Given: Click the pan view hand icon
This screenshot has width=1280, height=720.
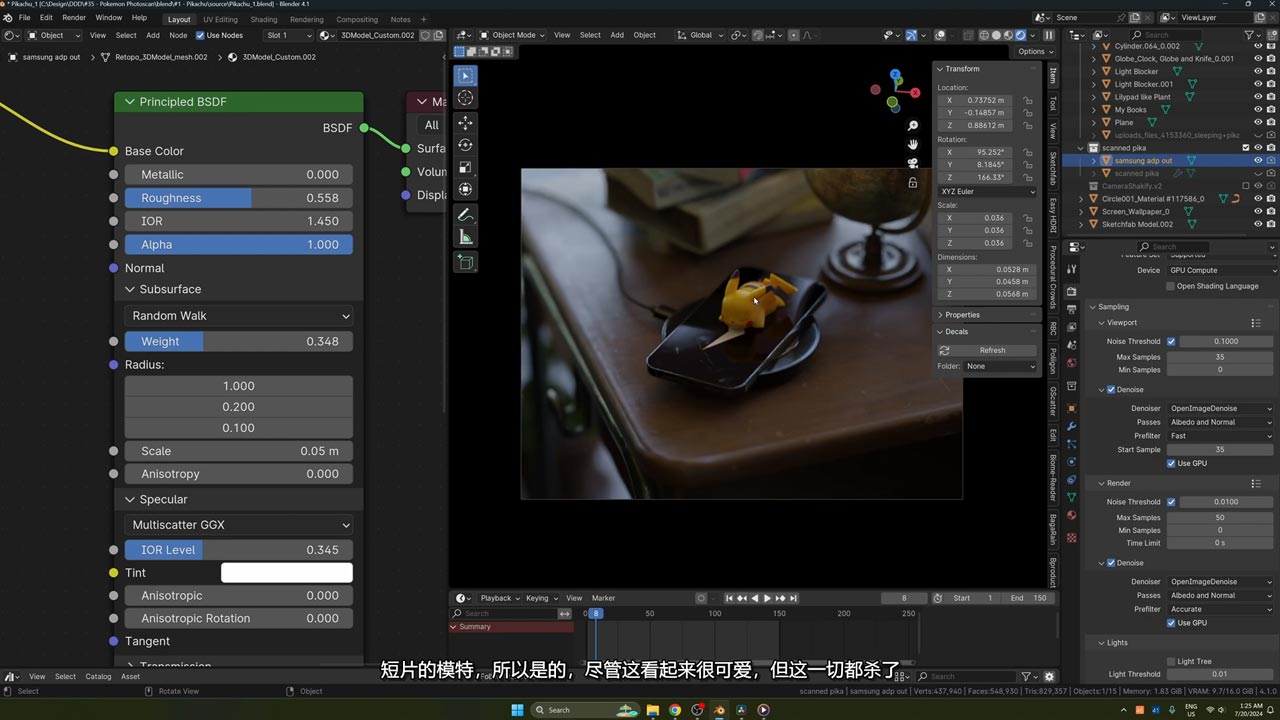Looking at the screenshot, I should point(913,145).
